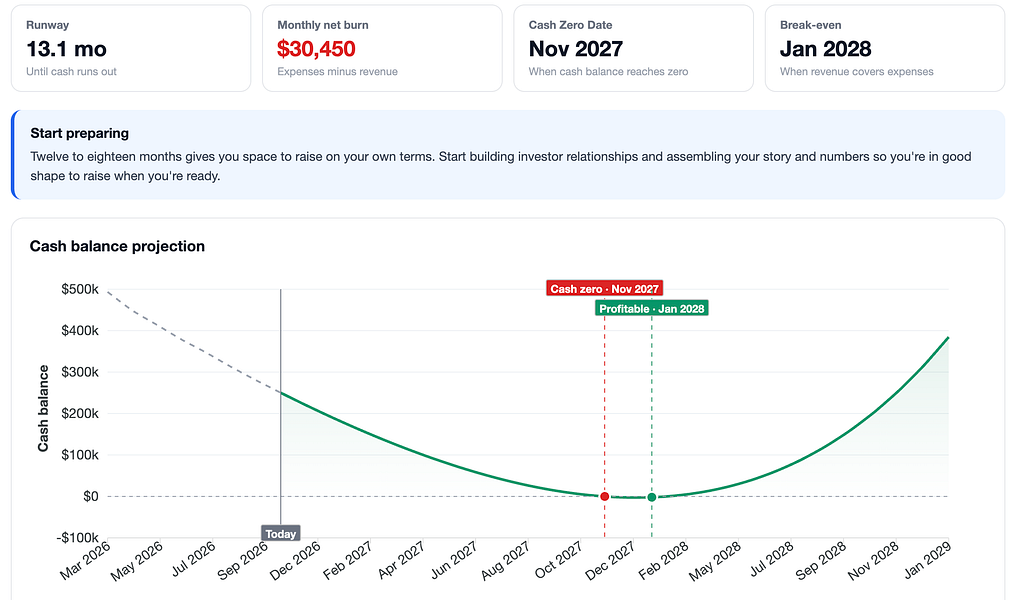The height and width of the screenshot is (600, 1017).
Task: Click the "Dec 2027" x-axis label
Action: coord(610,560)
